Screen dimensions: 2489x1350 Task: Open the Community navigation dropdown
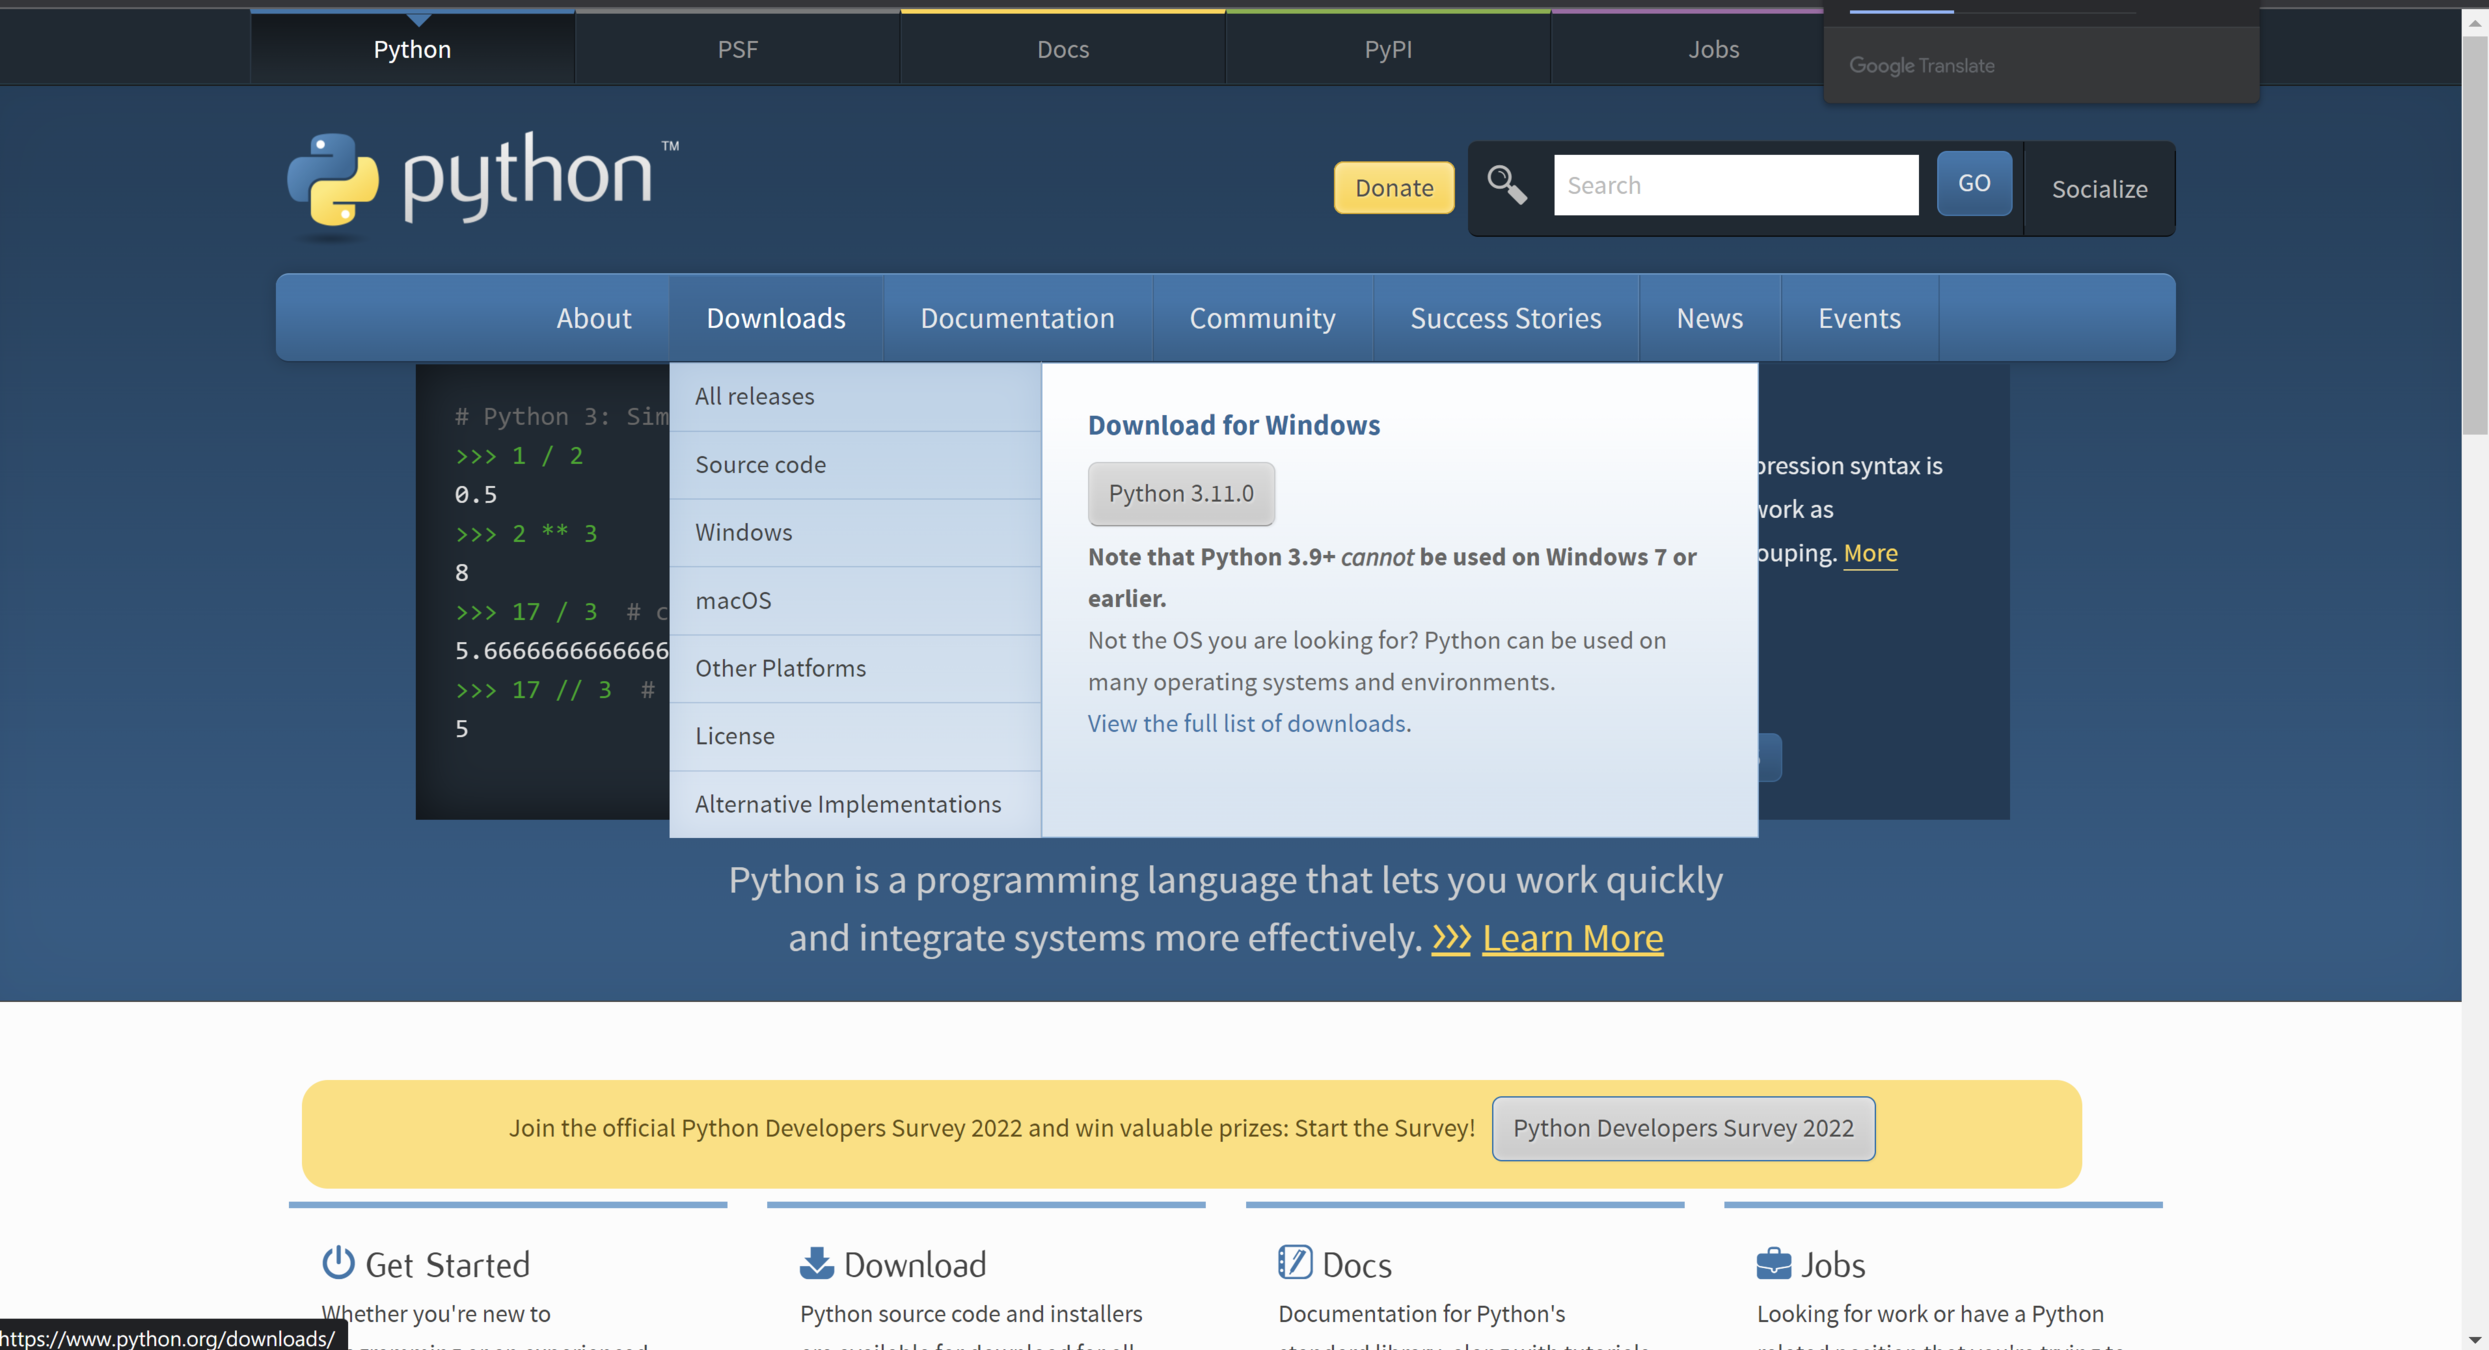click(1261, 318)
